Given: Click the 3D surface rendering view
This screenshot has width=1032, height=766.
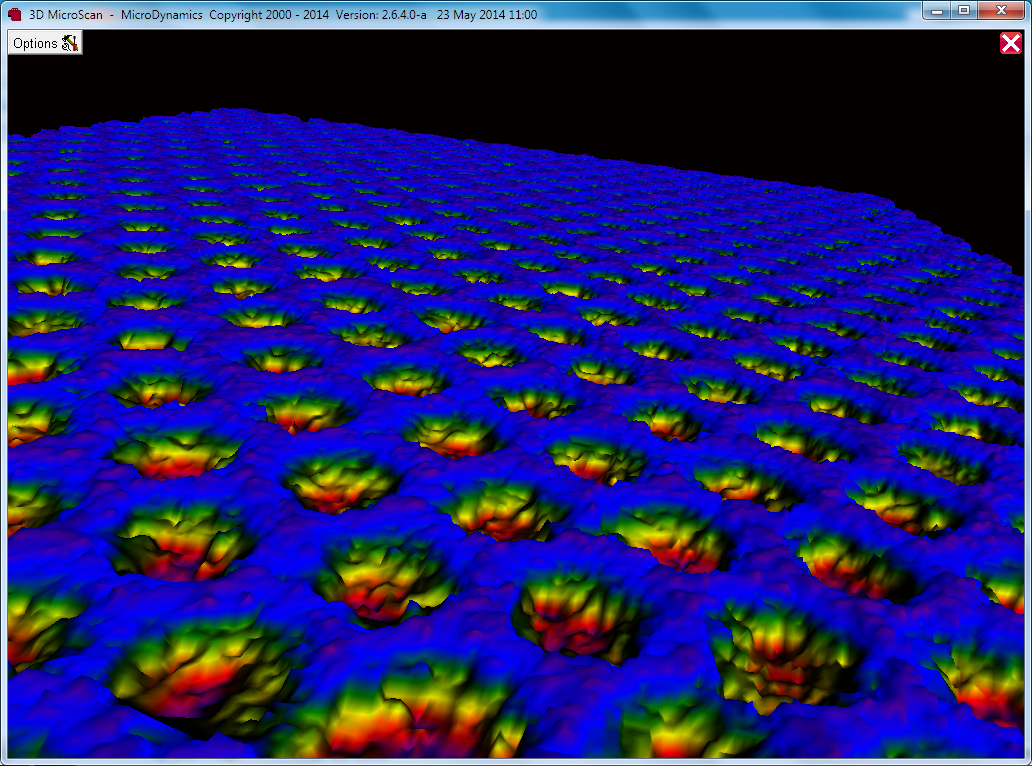Looking at the screenshot, I should (516, 395).
